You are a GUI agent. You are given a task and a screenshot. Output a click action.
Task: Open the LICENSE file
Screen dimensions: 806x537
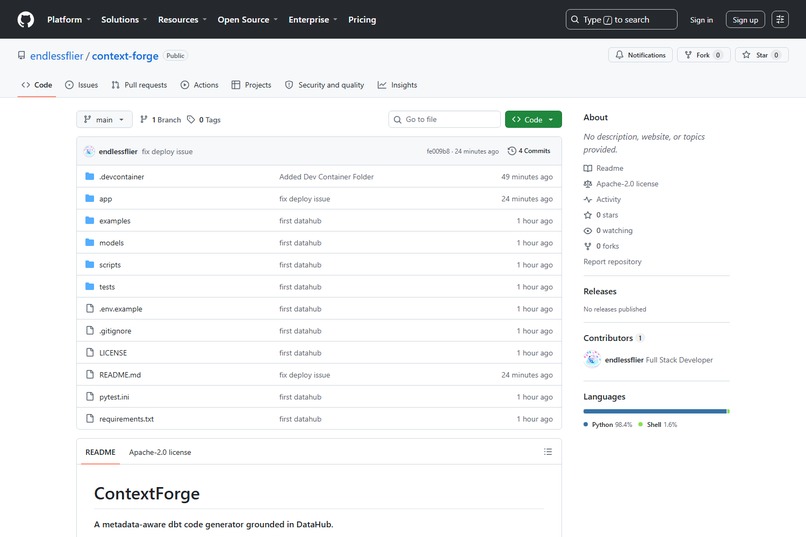click(x=113, y=353)
